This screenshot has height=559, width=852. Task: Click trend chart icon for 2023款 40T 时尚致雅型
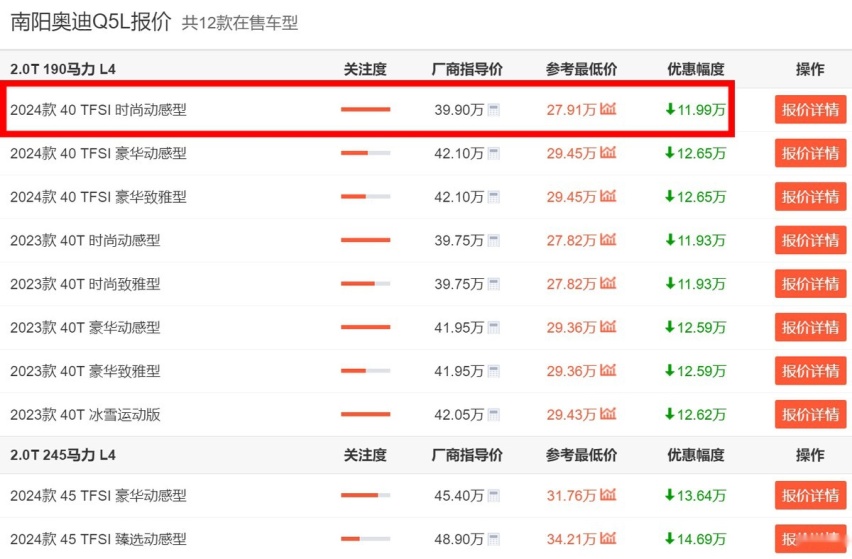pos(608,283)
